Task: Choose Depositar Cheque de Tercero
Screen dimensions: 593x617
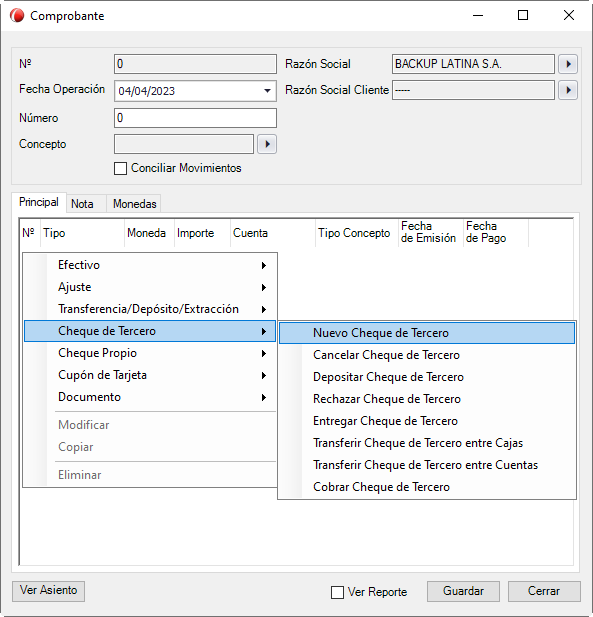Action: pos(427,377)
